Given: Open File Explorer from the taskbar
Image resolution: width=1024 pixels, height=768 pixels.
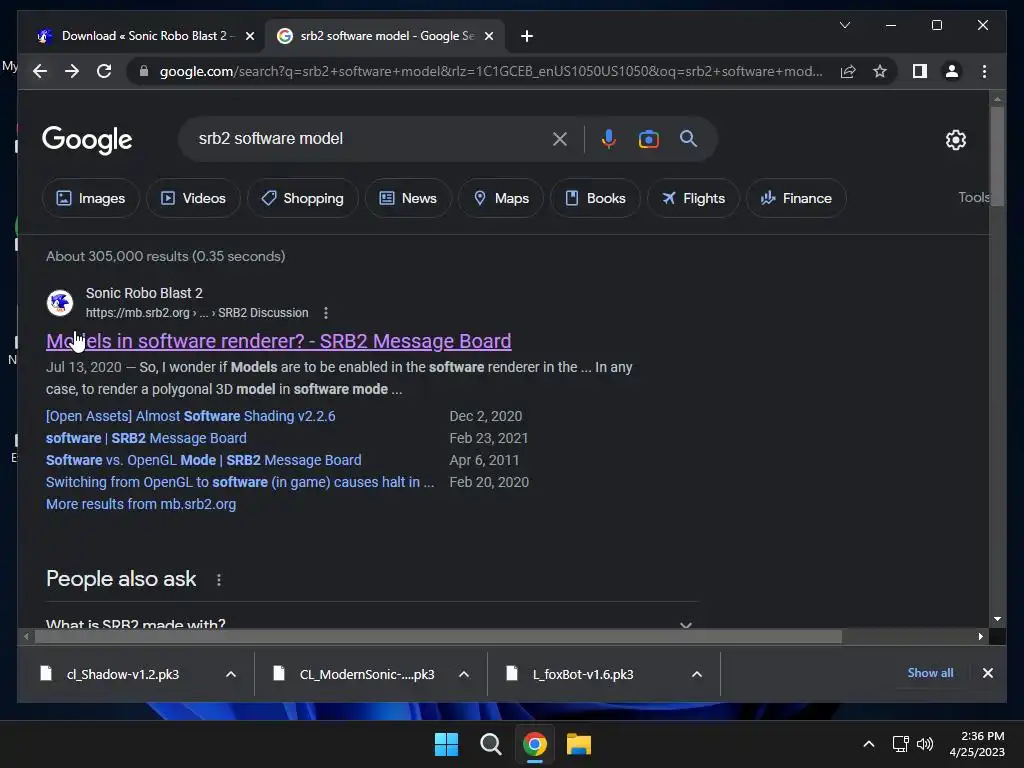Looking at the screenshot, I should [x=579, y=744].
